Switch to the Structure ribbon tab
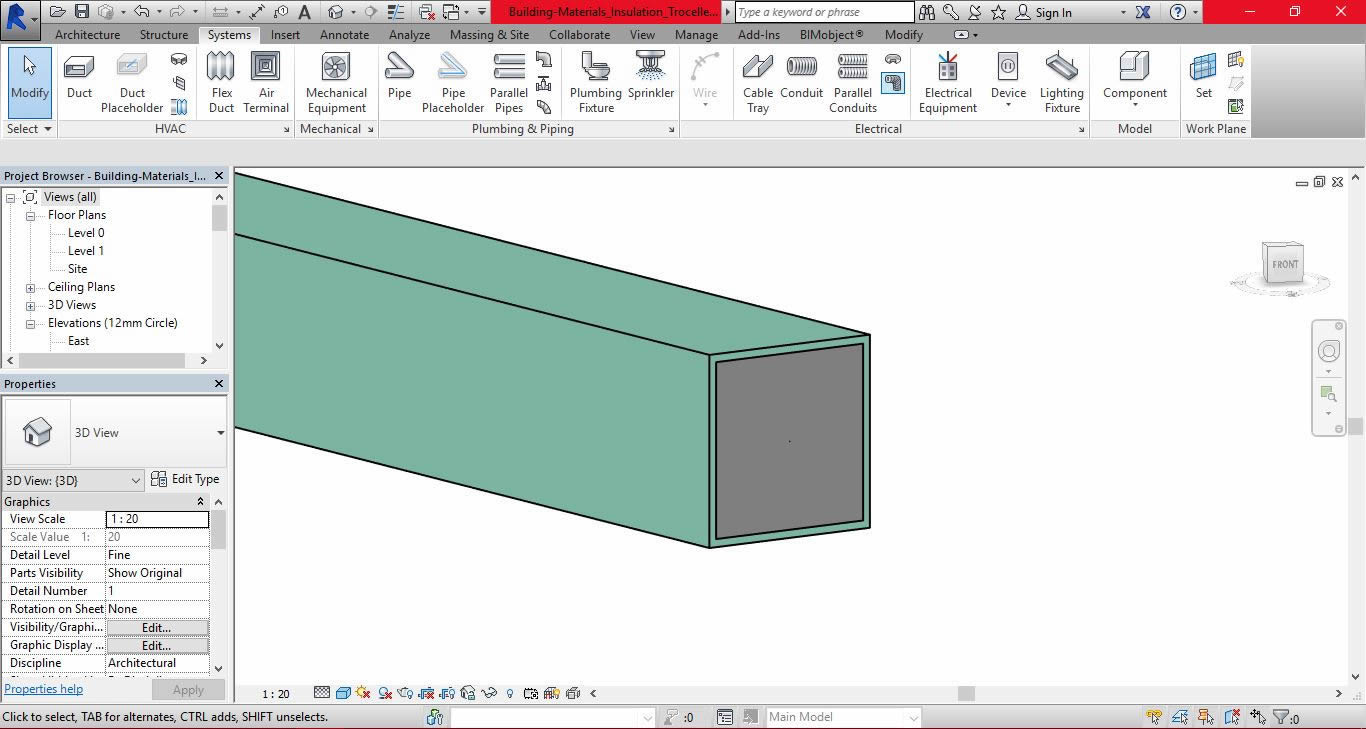Image resolution: width=1366 pixels, height=729 pixels. click(164, 34)
